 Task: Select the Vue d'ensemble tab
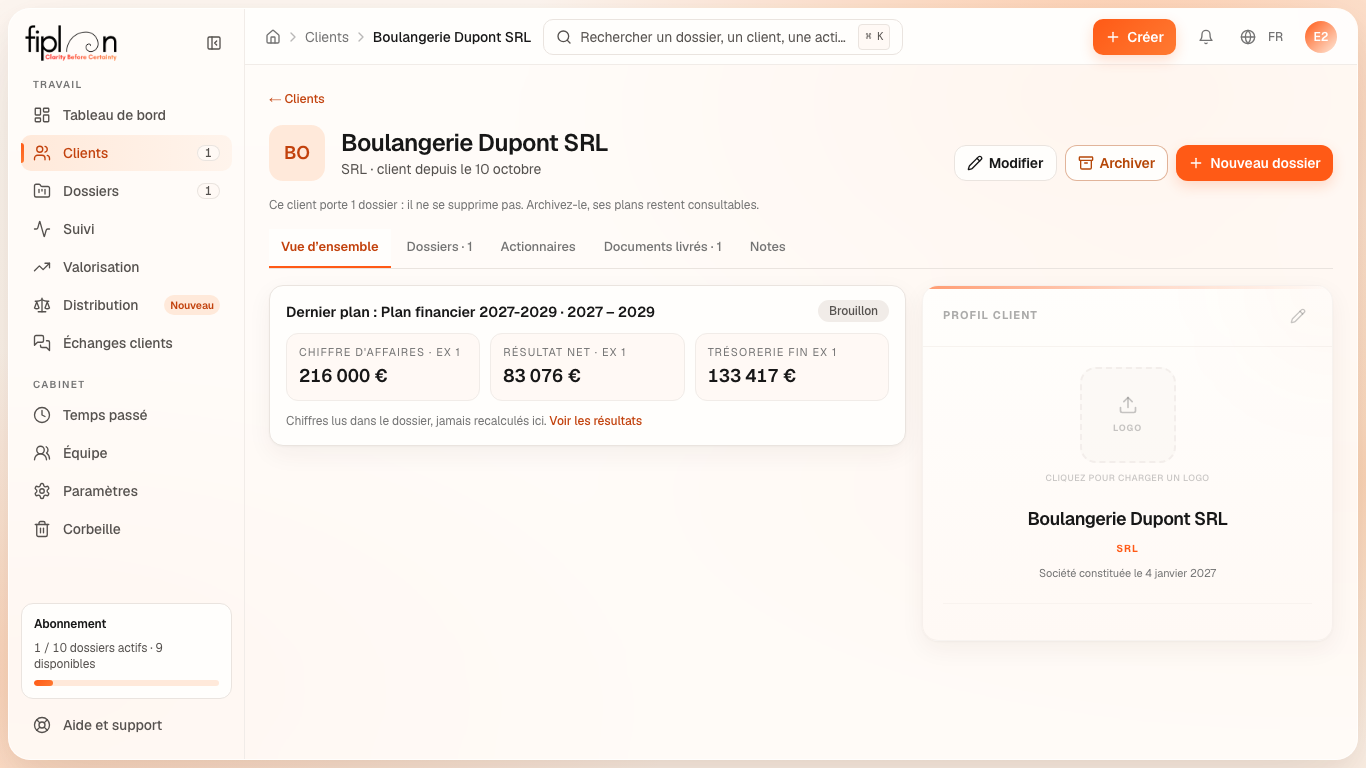click(330, 247)
